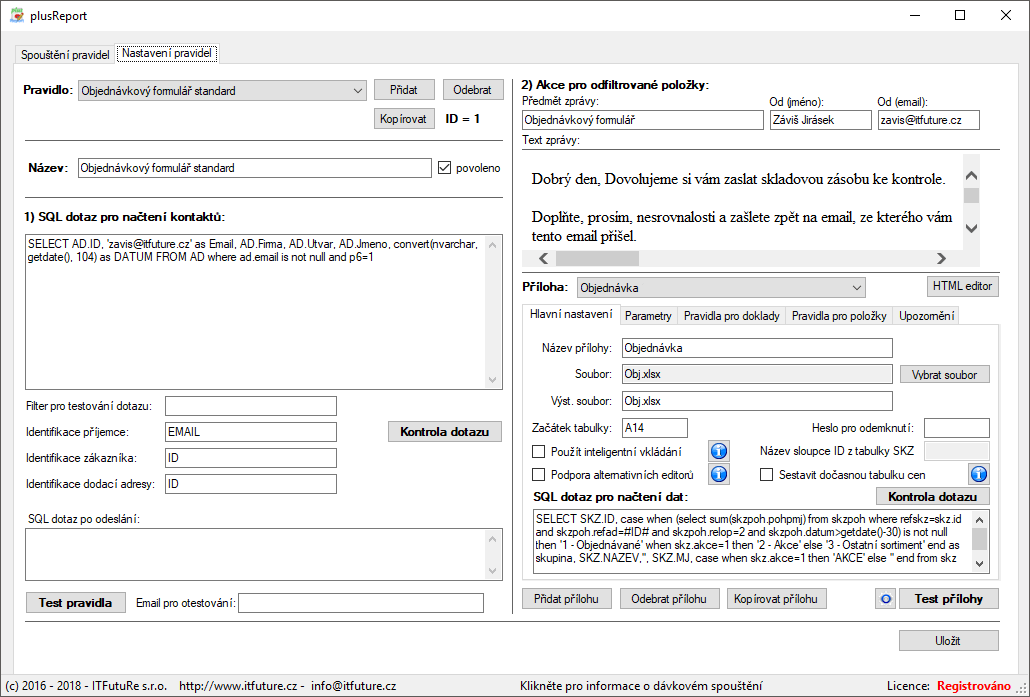Click the Heslo pro odemknutí field
Screen dimensions: 1030x697
956,428
